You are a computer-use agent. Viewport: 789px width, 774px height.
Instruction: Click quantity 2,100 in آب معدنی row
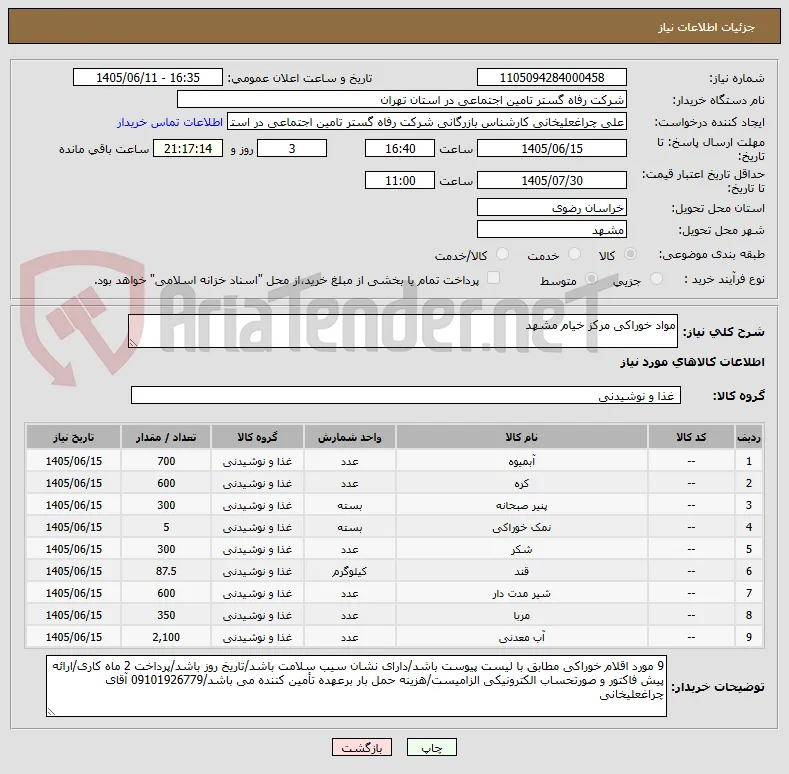pos(166,637)
